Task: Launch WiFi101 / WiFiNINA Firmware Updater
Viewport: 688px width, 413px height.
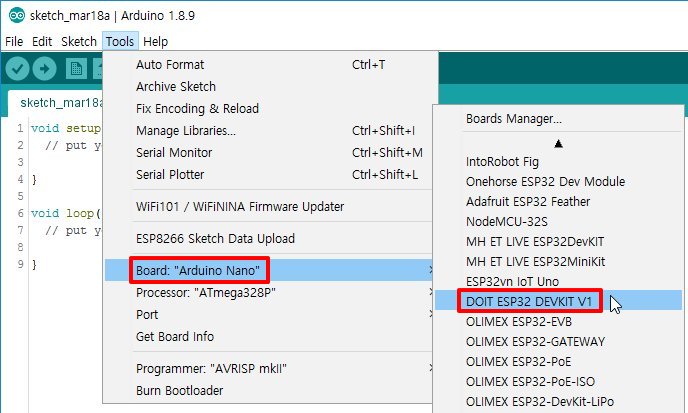Action: coord(270,207)
